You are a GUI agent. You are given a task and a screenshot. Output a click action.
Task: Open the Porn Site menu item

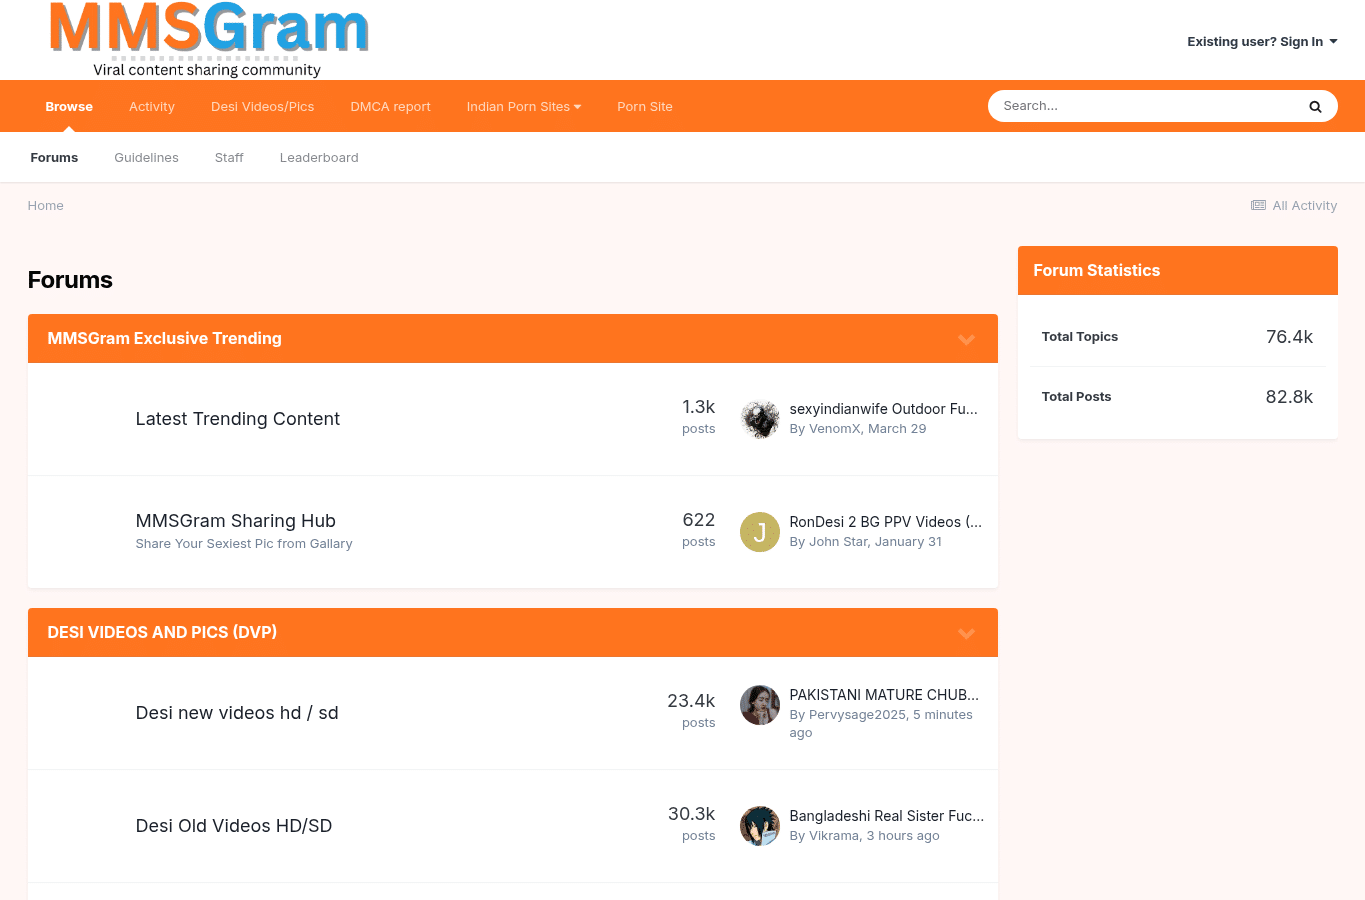pyautogui.click(x=645, y=107)
